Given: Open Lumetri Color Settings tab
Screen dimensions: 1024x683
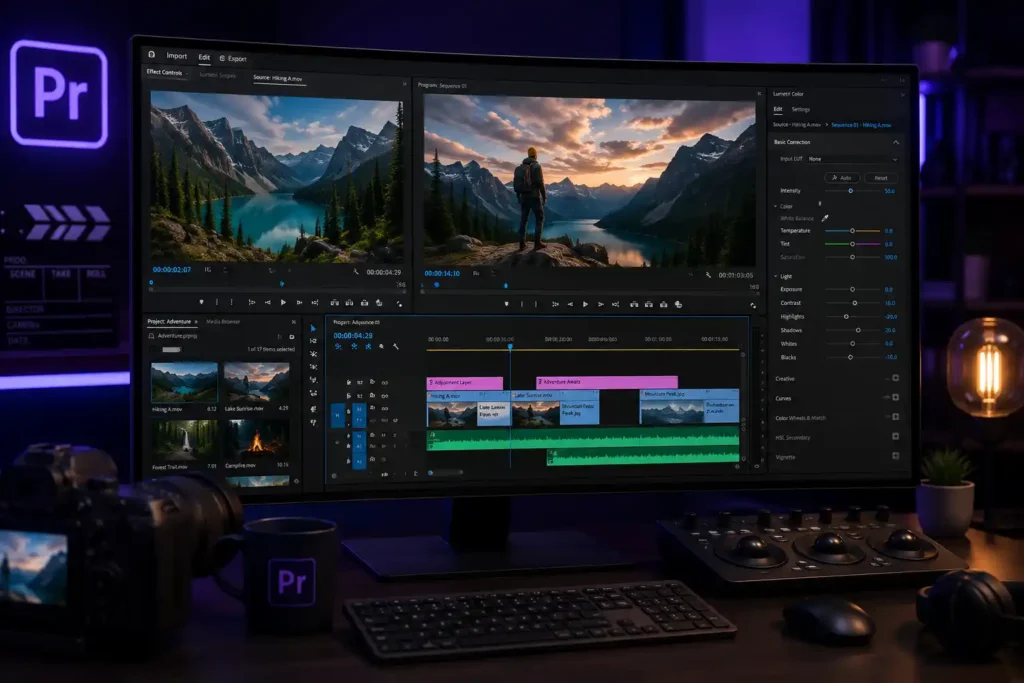Looking at the screenshot, I should 800,110.
